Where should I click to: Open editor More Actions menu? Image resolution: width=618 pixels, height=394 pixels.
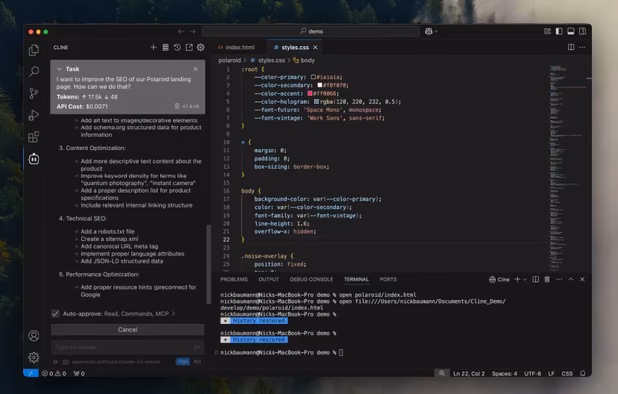582,47
